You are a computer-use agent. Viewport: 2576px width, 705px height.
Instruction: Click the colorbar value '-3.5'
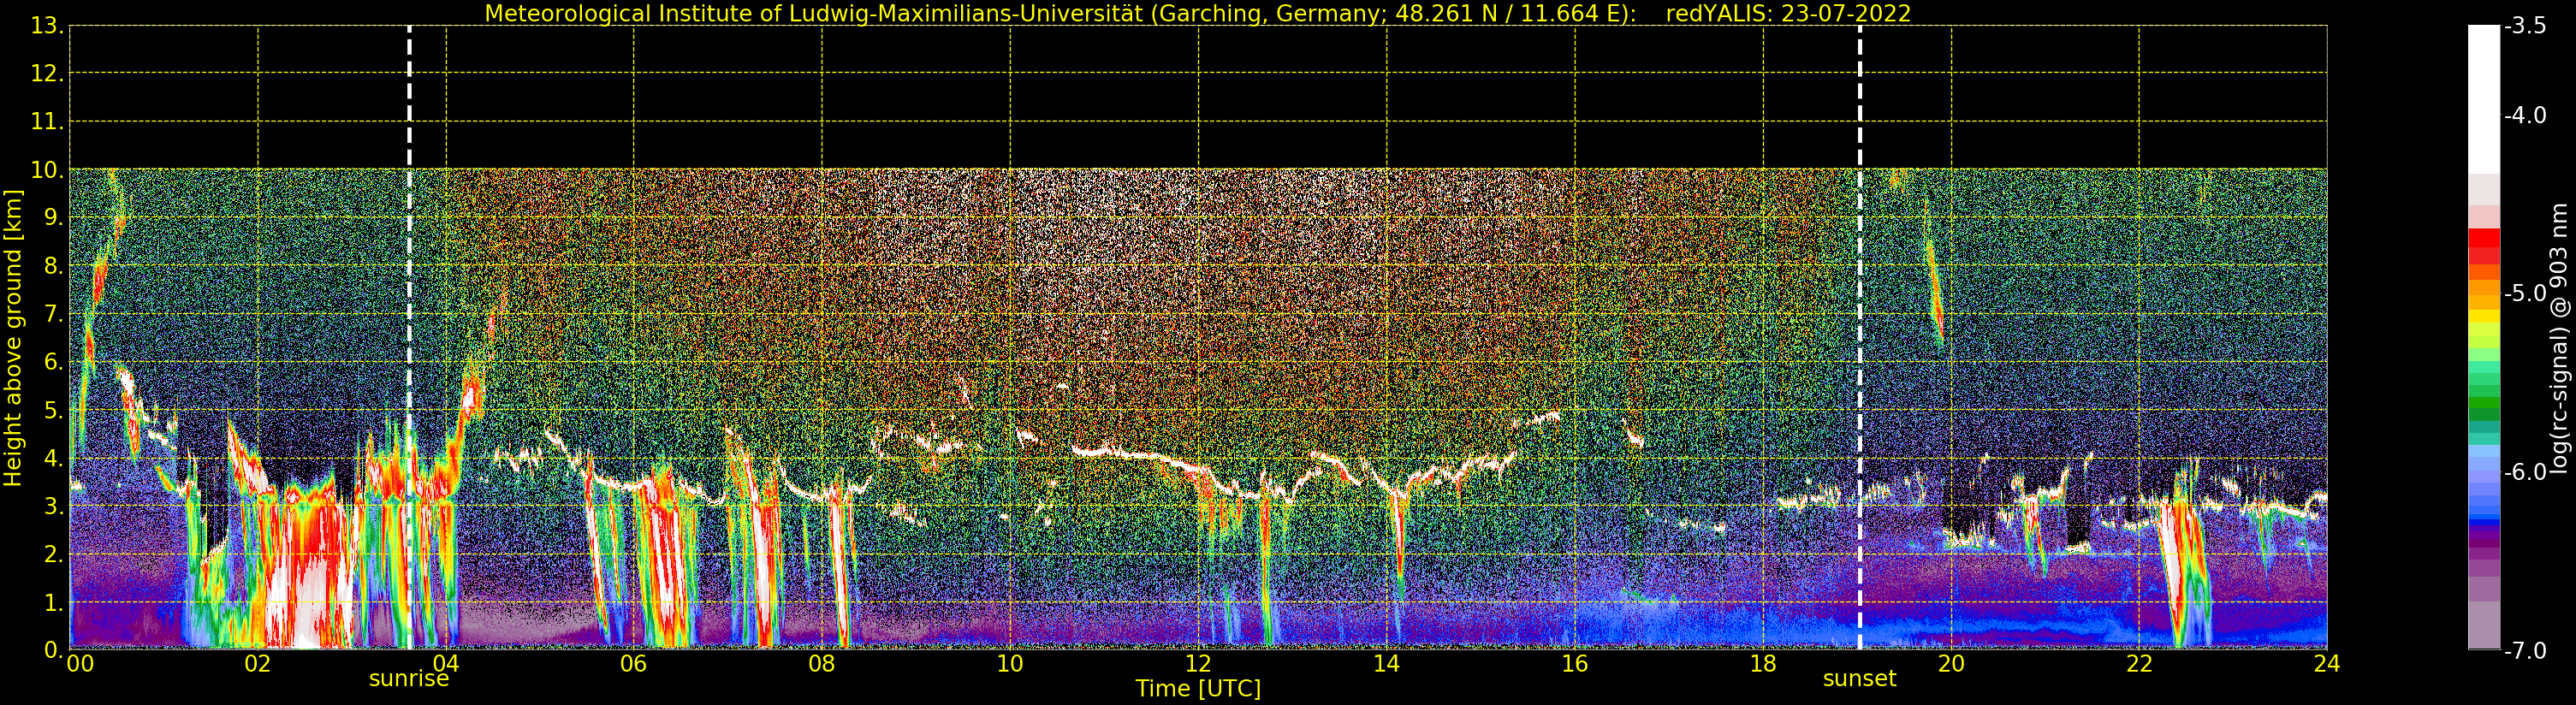[2525, 26]
